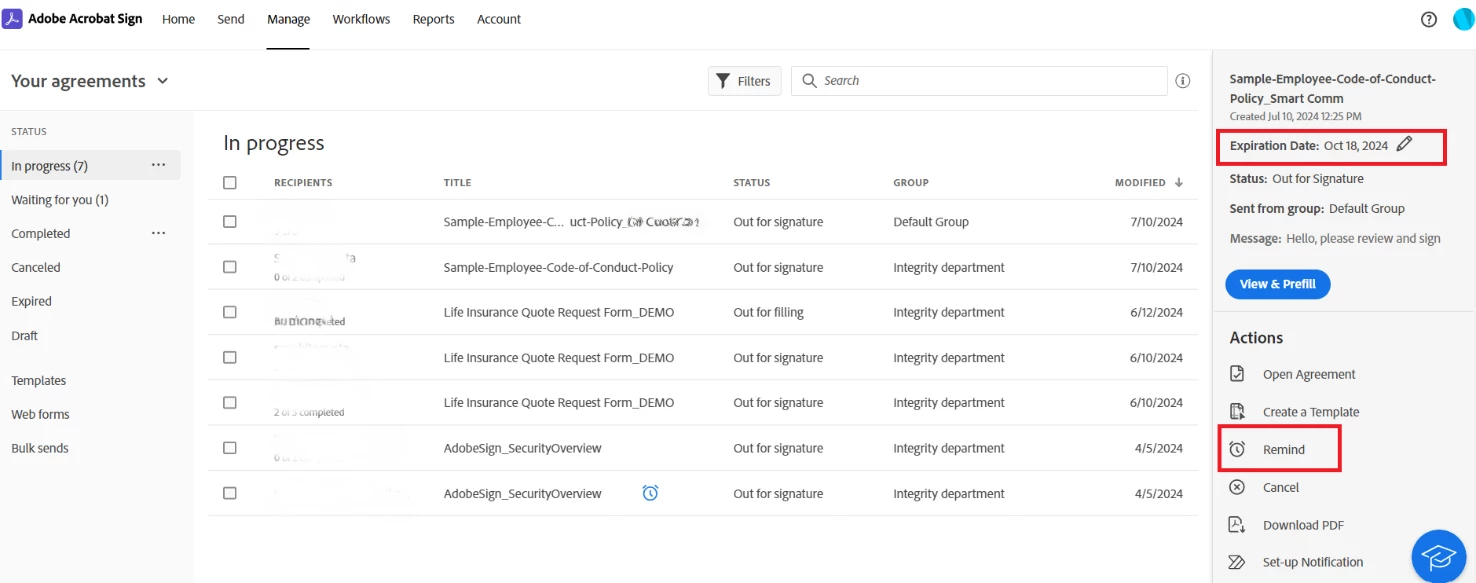1476x583 pixels.
Task: Check first AdobeSign_SecurityOverview row checkbox
Action: (230, 448)
